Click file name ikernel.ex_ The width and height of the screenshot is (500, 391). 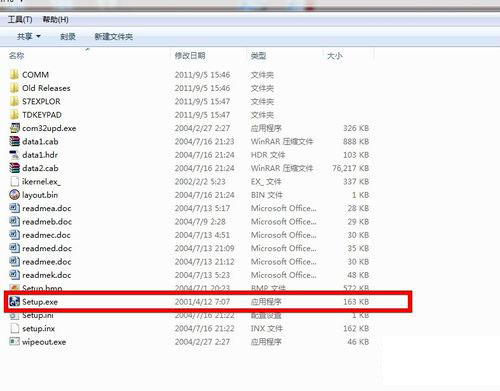[41, 182]
